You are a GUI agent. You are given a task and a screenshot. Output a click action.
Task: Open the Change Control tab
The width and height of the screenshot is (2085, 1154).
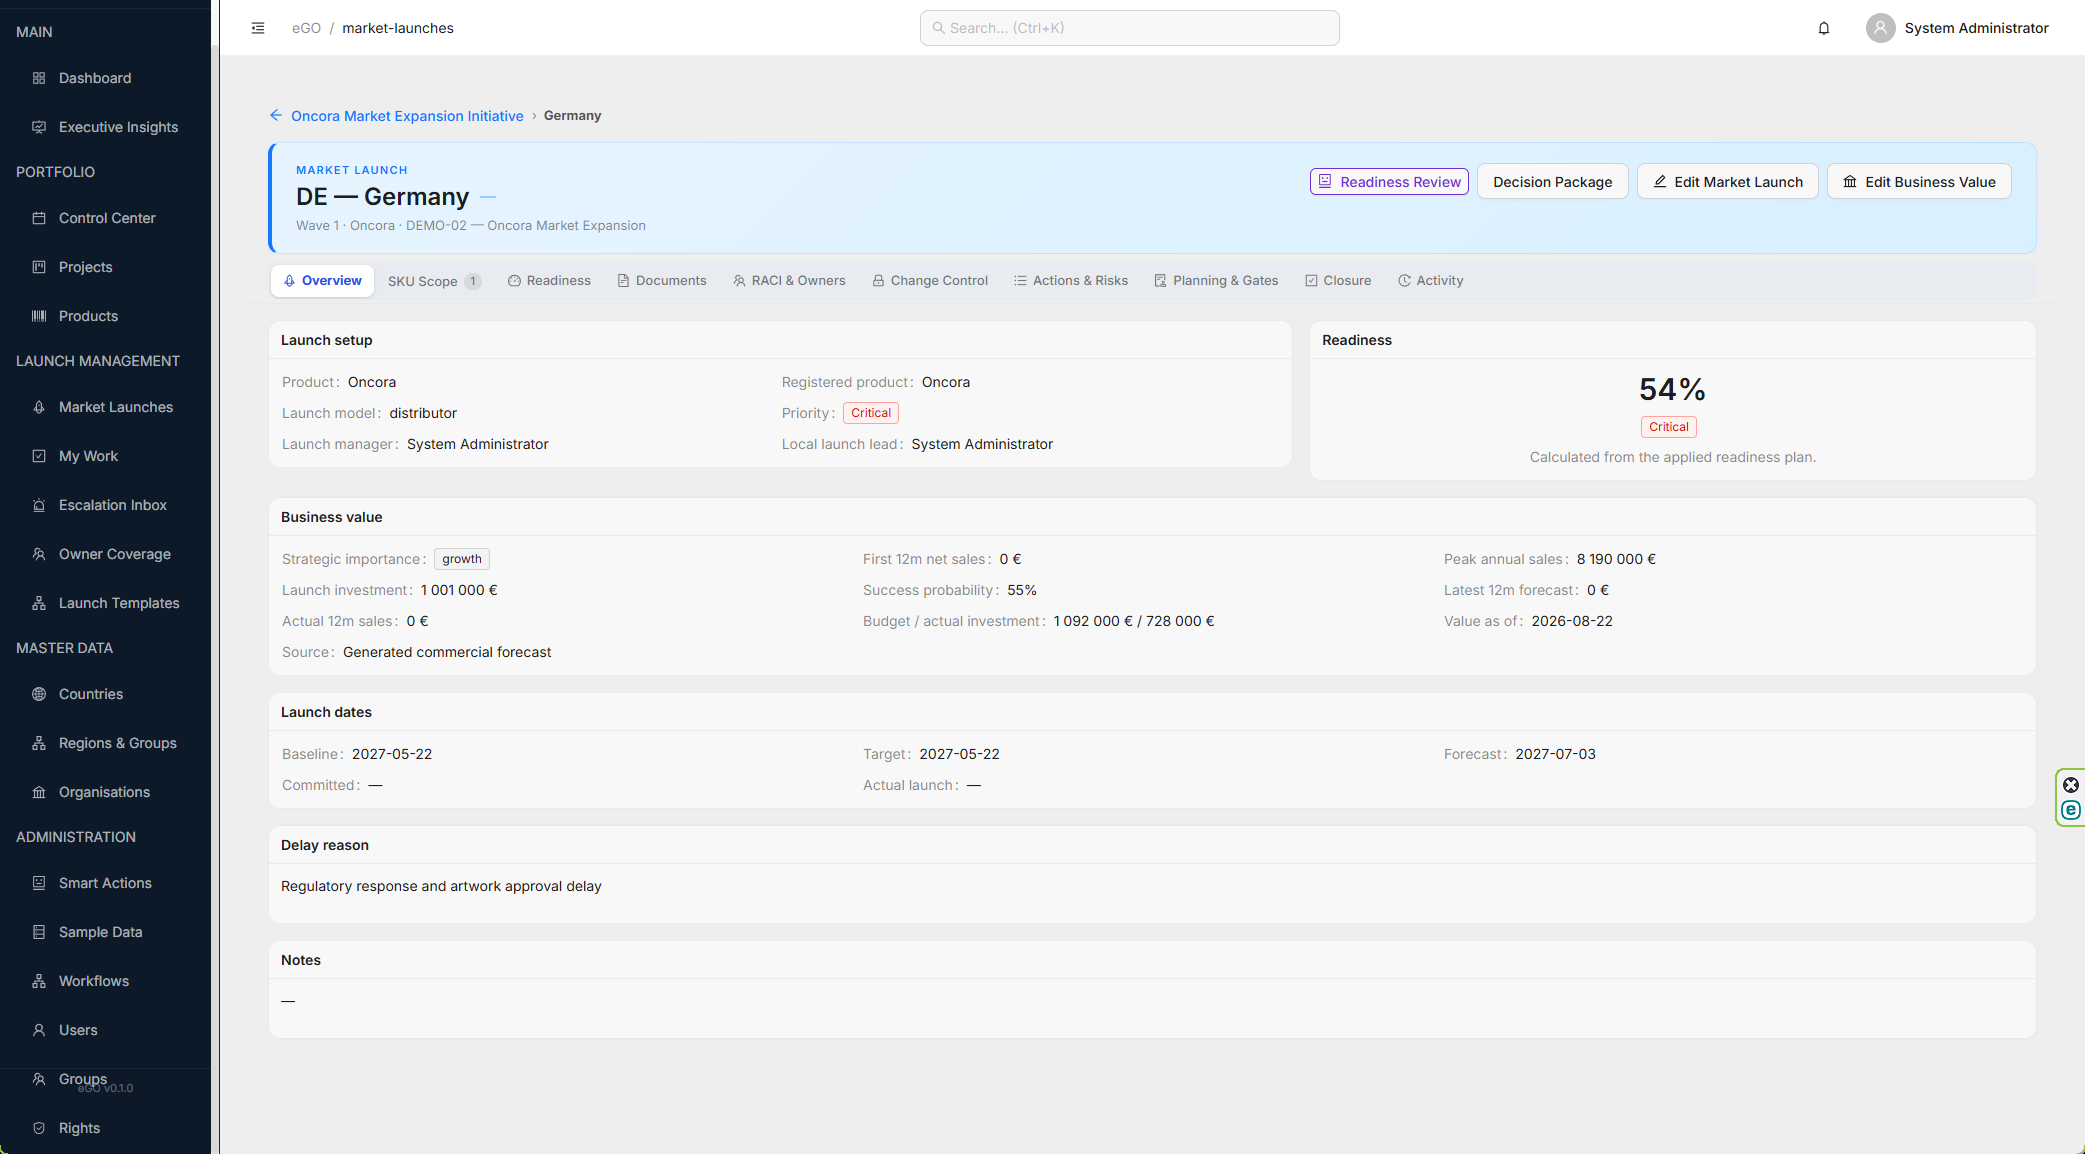930,281
